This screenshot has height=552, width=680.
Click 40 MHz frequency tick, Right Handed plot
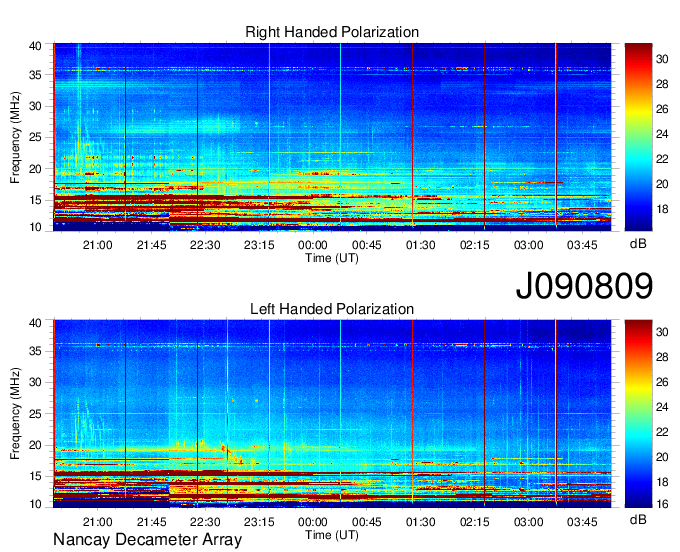click(35, 46)
